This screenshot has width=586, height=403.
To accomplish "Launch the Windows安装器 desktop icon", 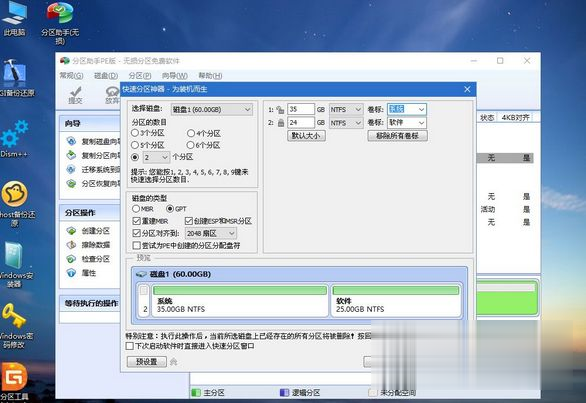I will pyautogui.click(x=14, y=265).
